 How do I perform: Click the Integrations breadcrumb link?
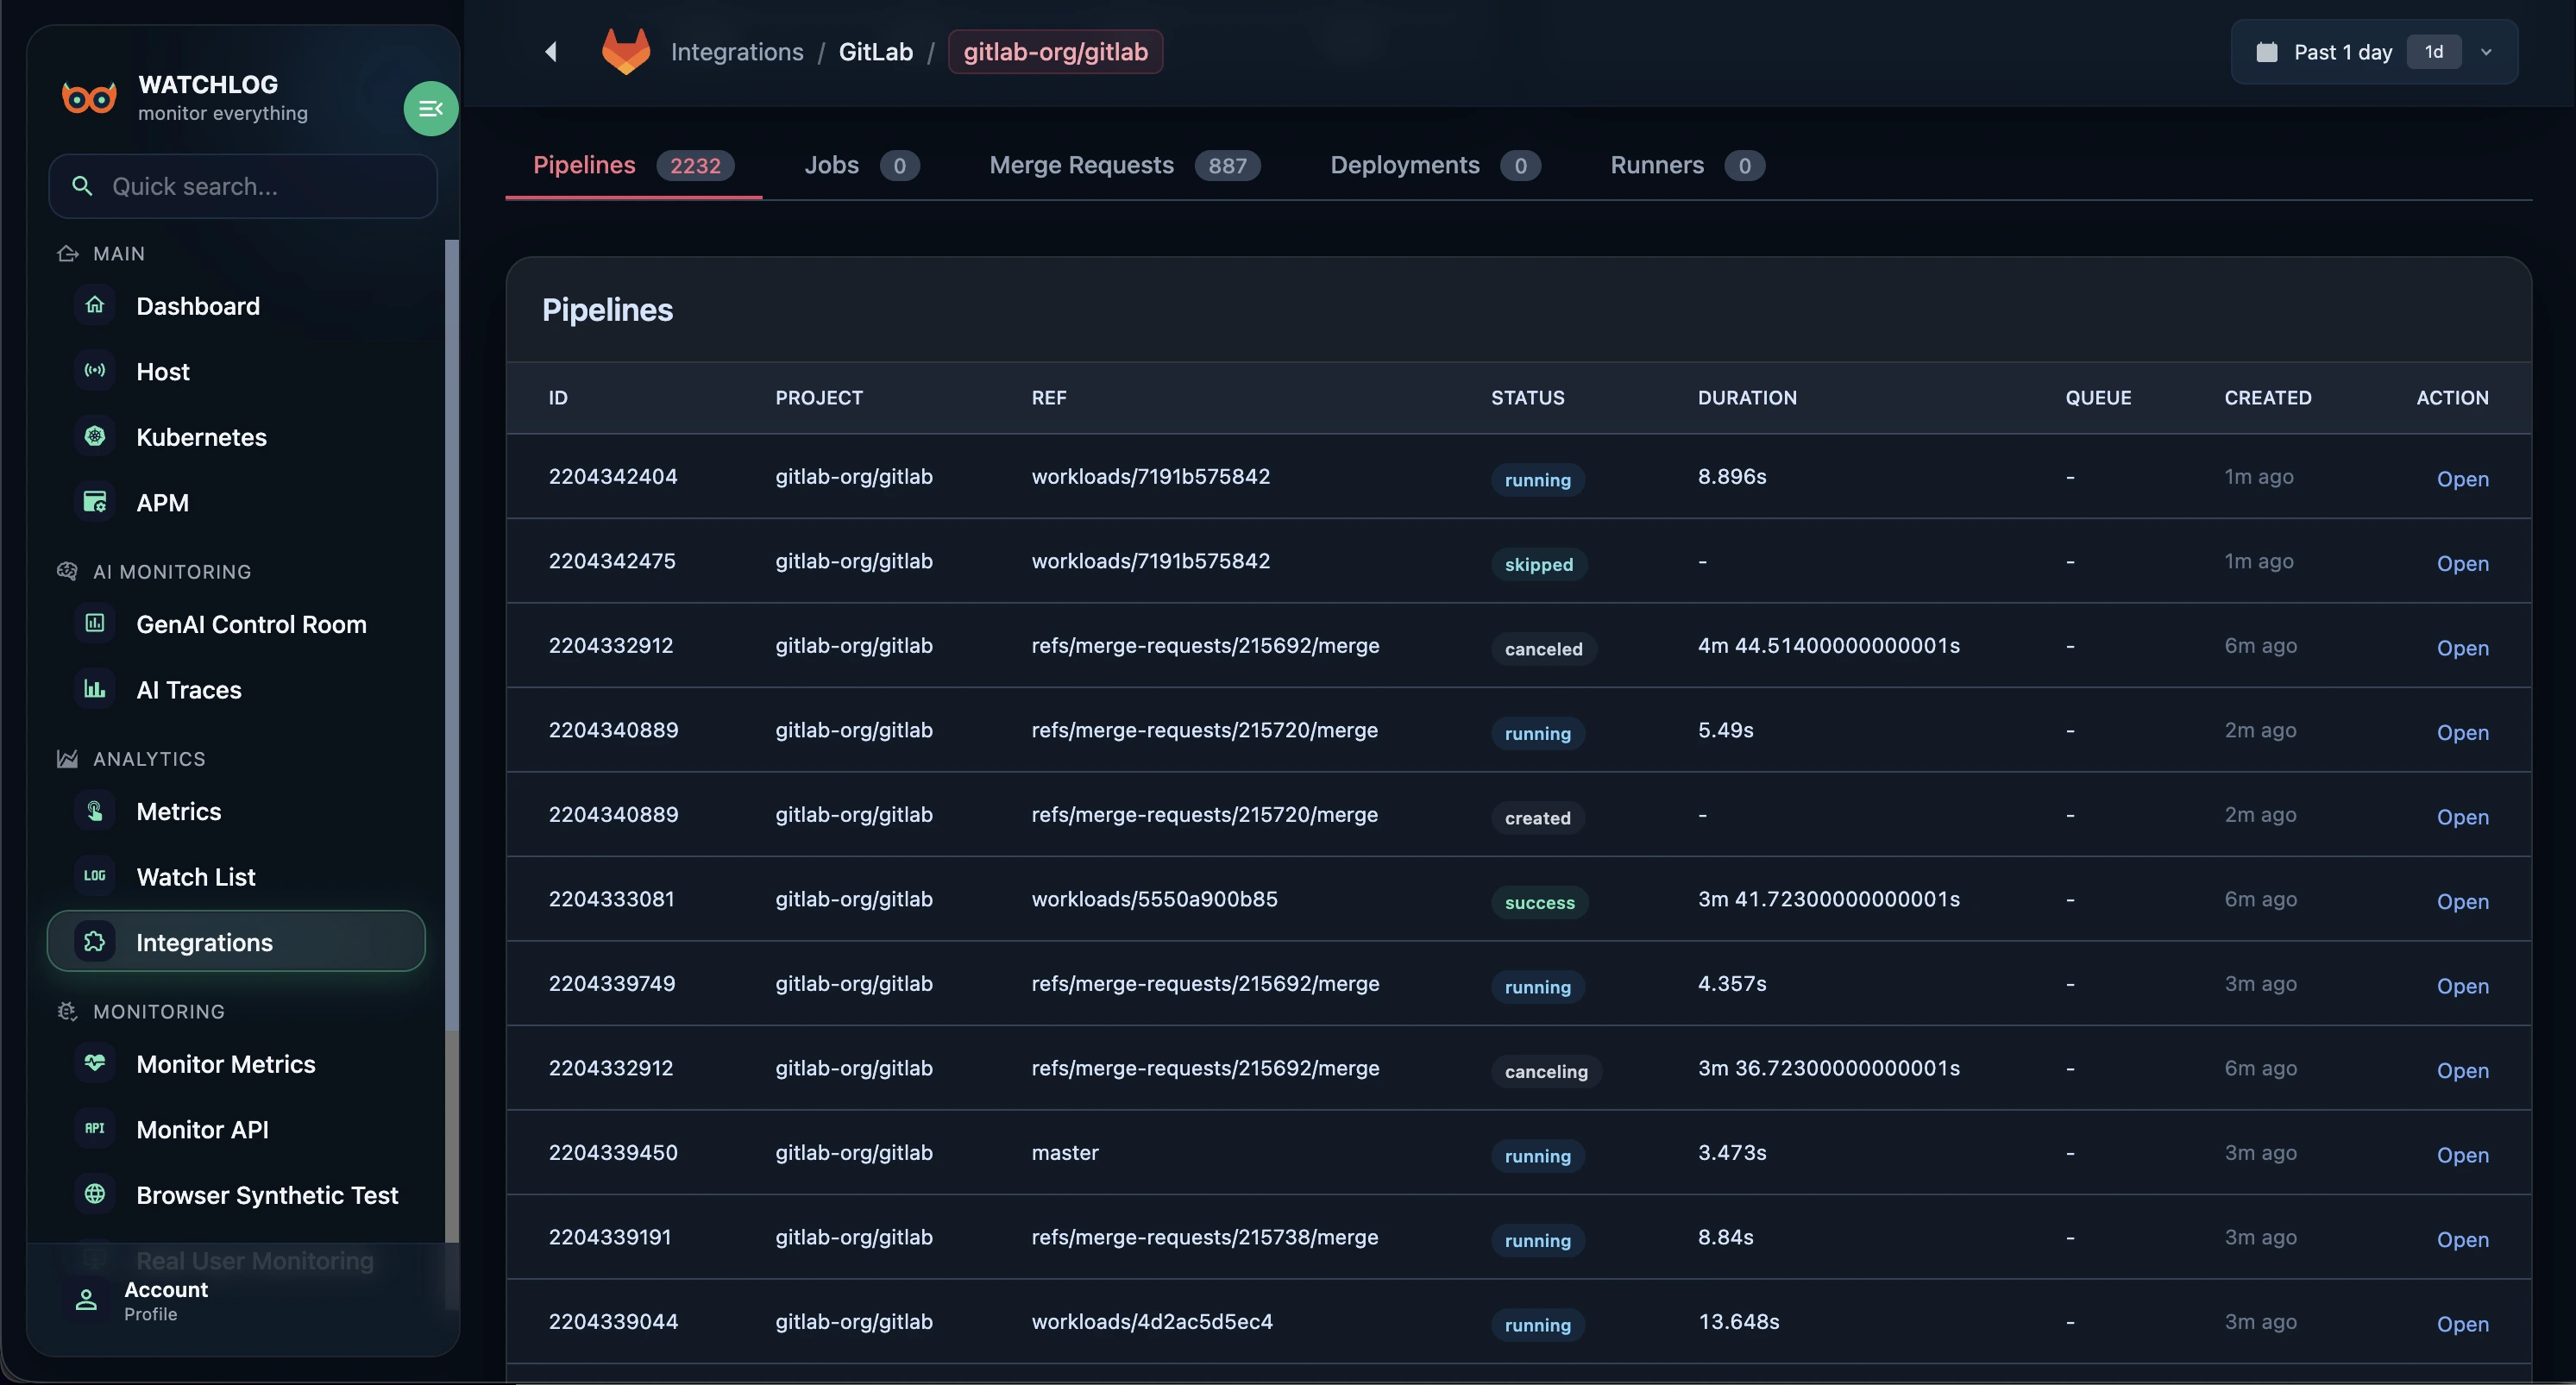(737, 51)
